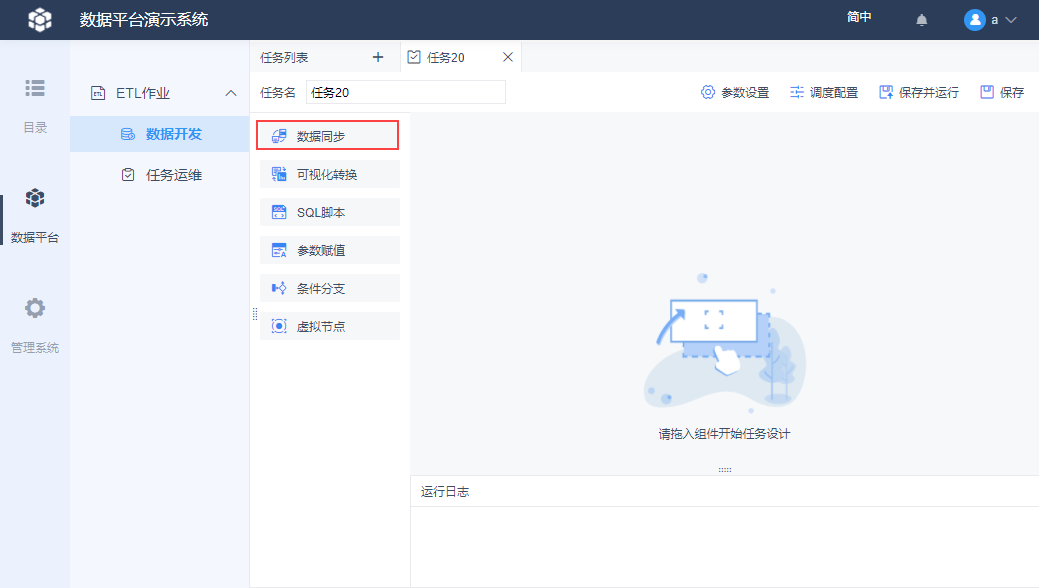Screen dimensions: 1039x588
Task: Open the 任务运维 menu item
Action: 160,175
